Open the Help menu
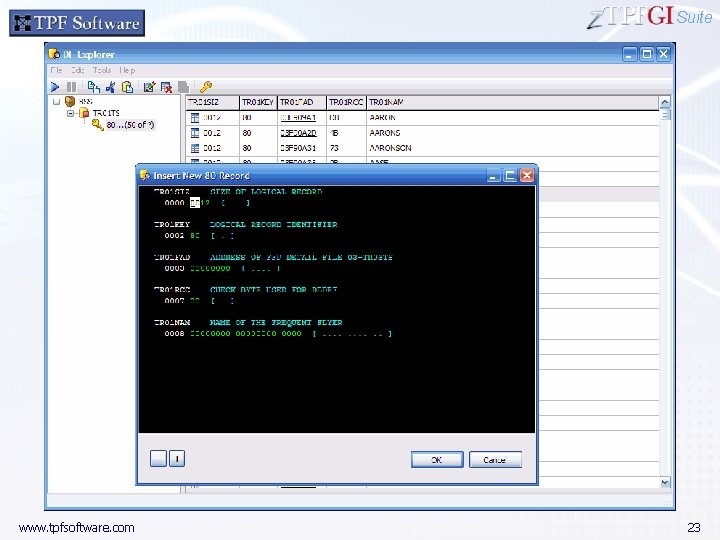 [127, 70]
